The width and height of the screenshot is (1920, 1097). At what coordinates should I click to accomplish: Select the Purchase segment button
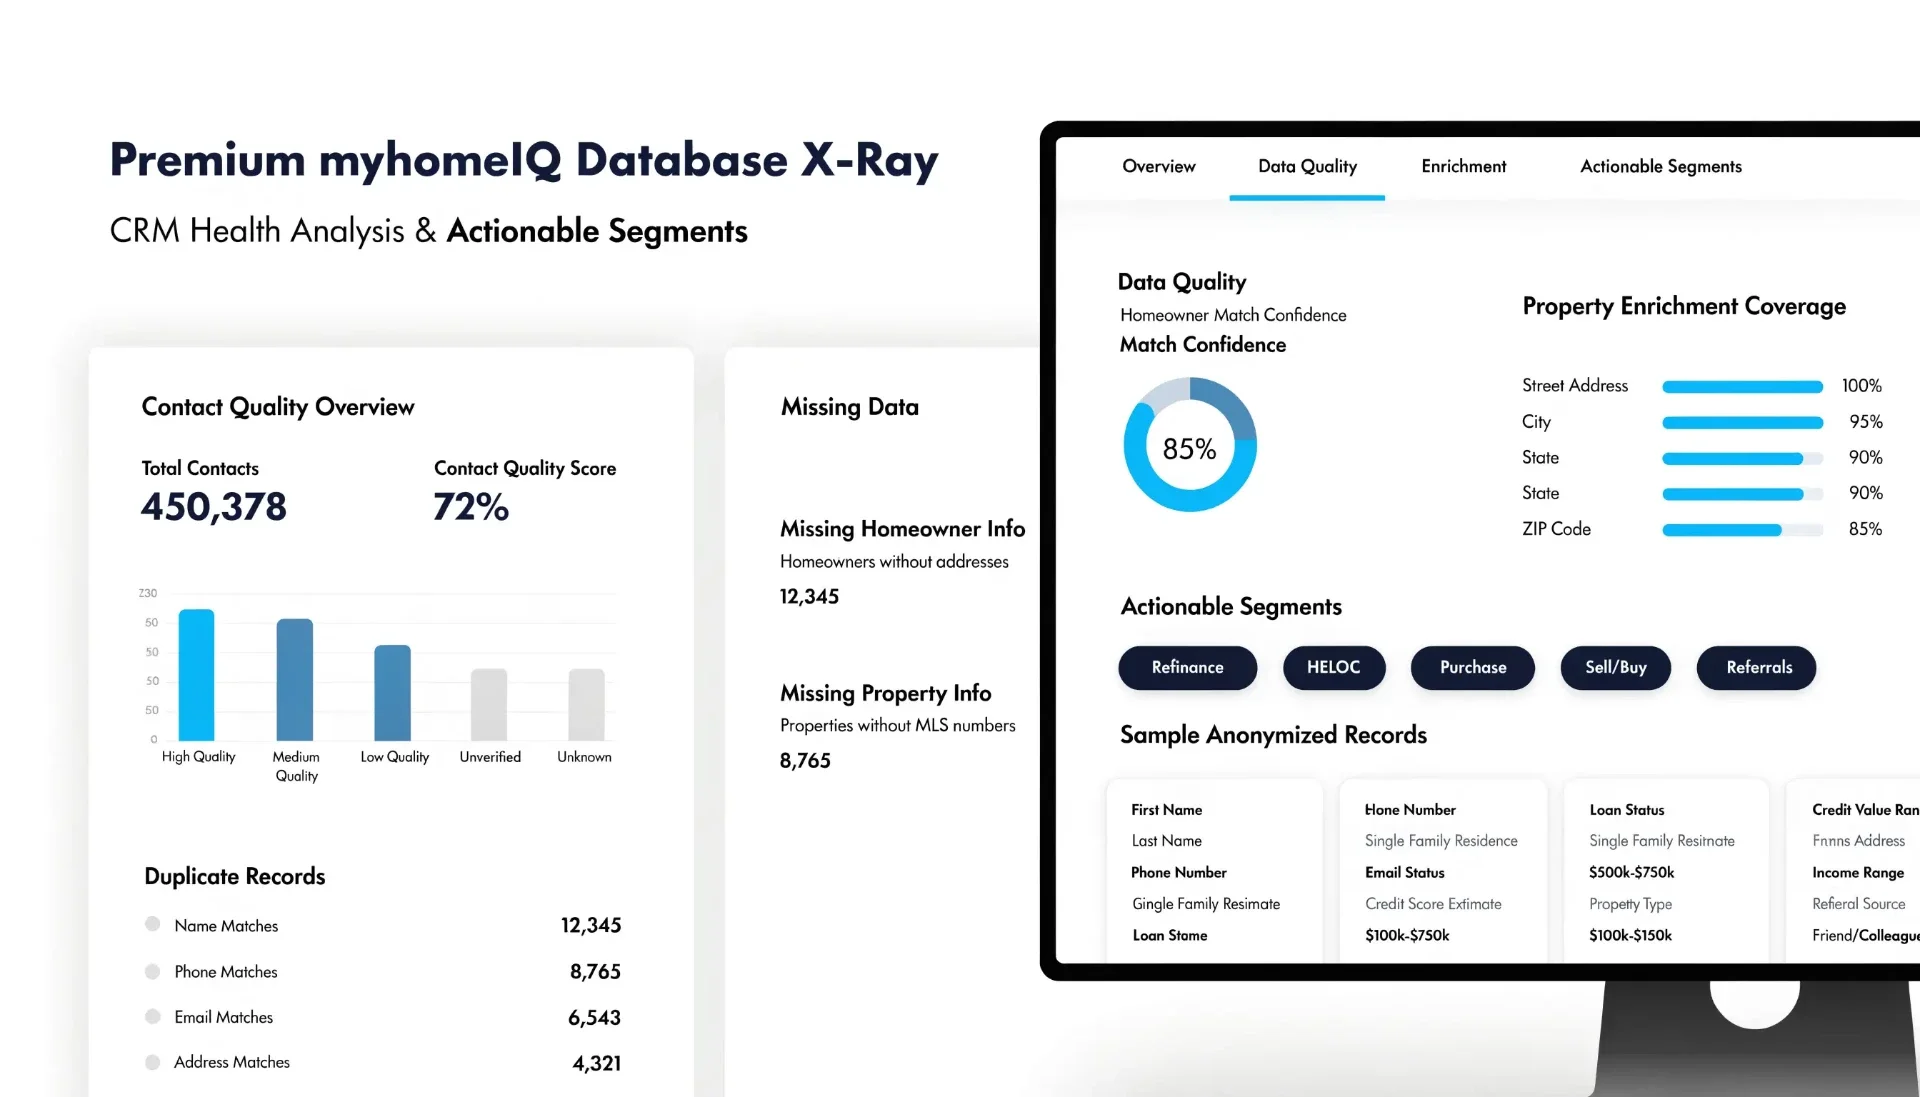point(1472,667)
